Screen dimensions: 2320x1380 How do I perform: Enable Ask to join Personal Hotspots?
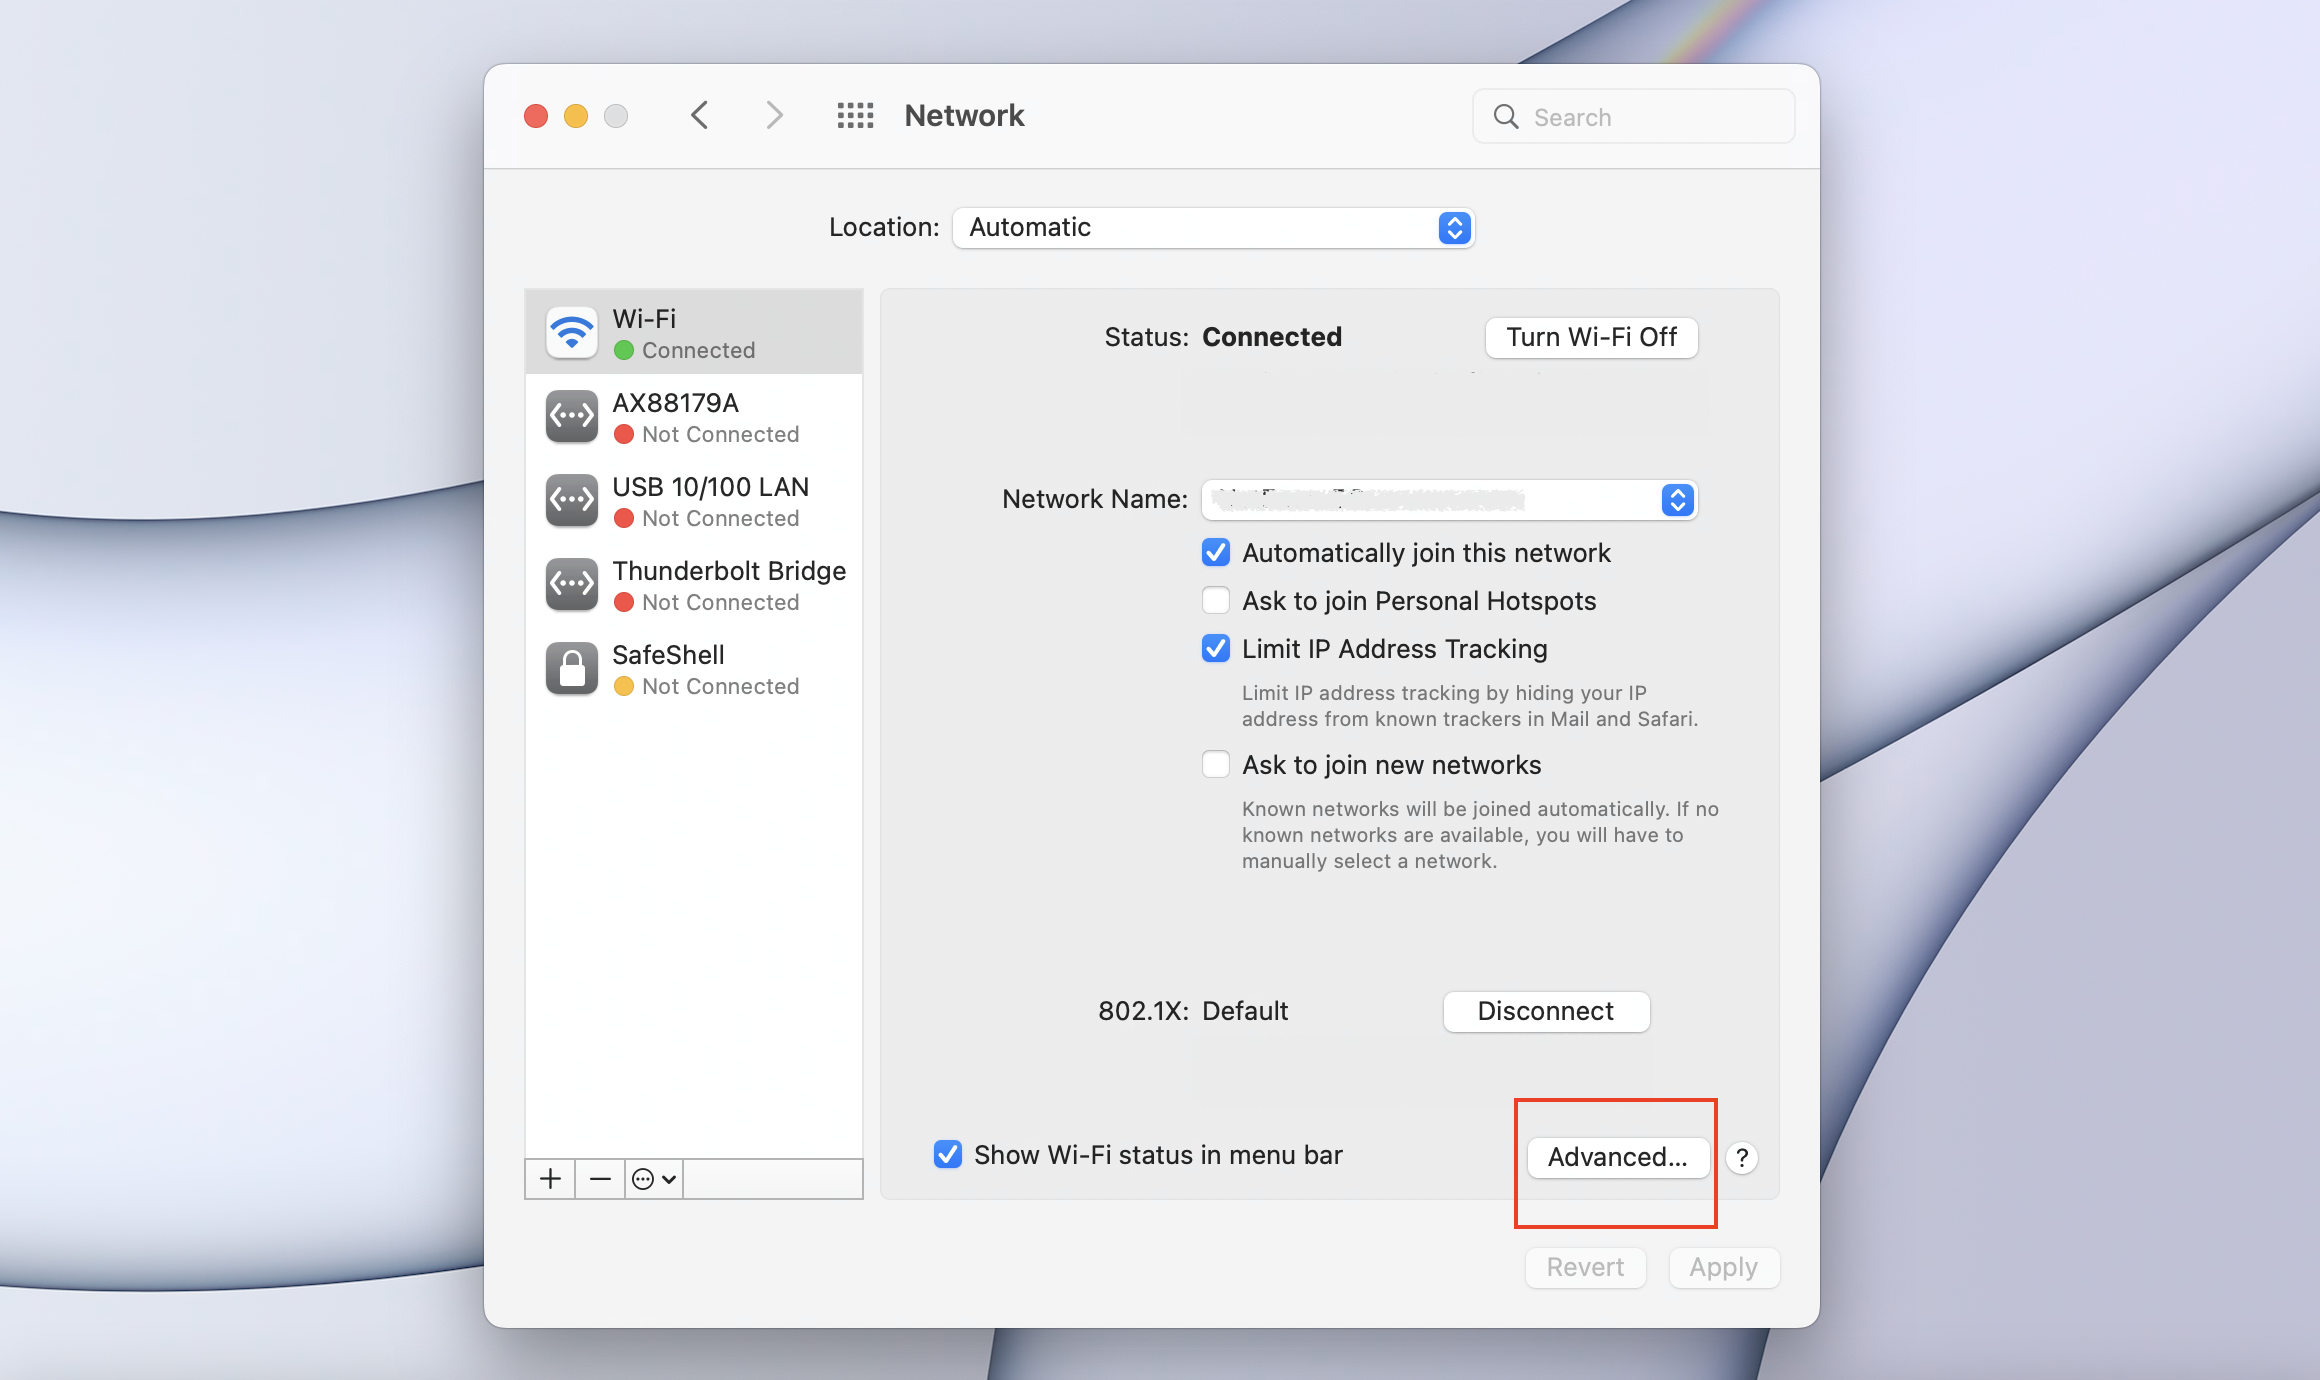[1215, 600]
